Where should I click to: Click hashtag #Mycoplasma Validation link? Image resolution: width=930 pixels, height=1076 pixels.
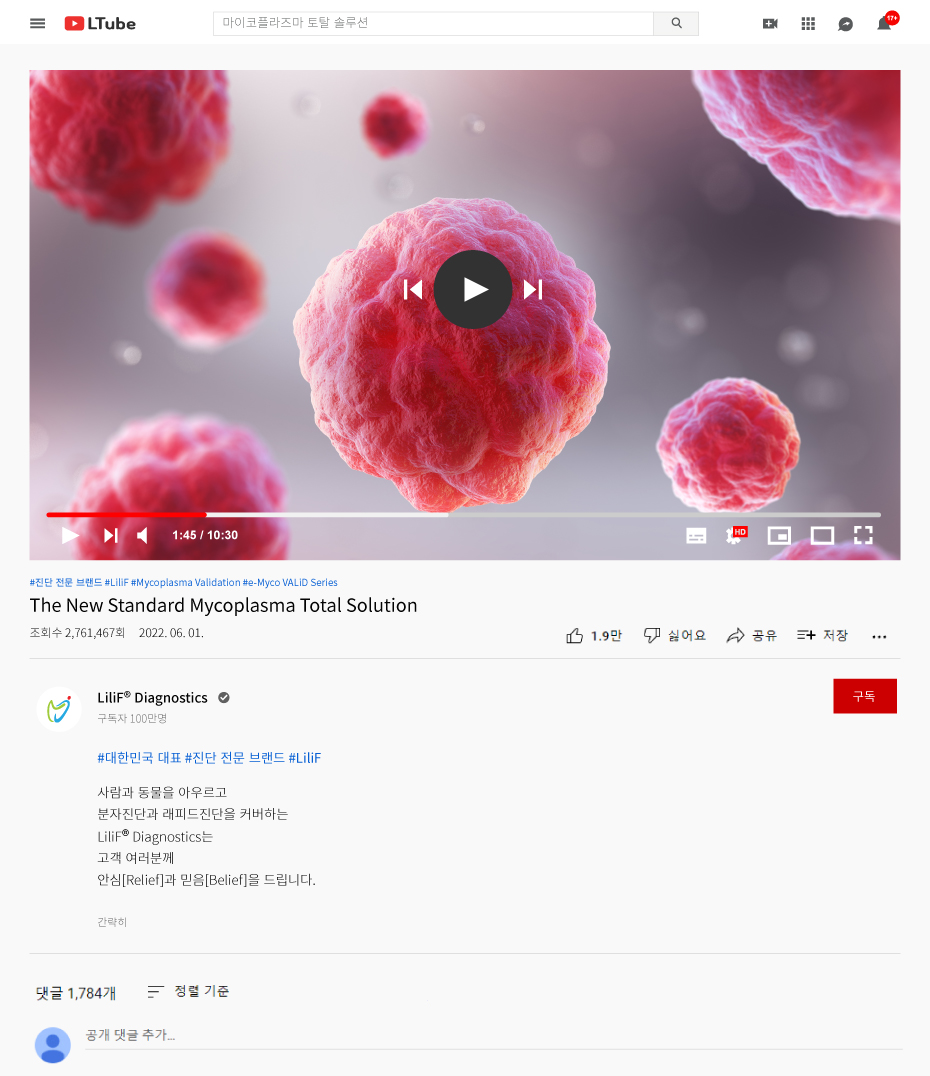[185, 582]
